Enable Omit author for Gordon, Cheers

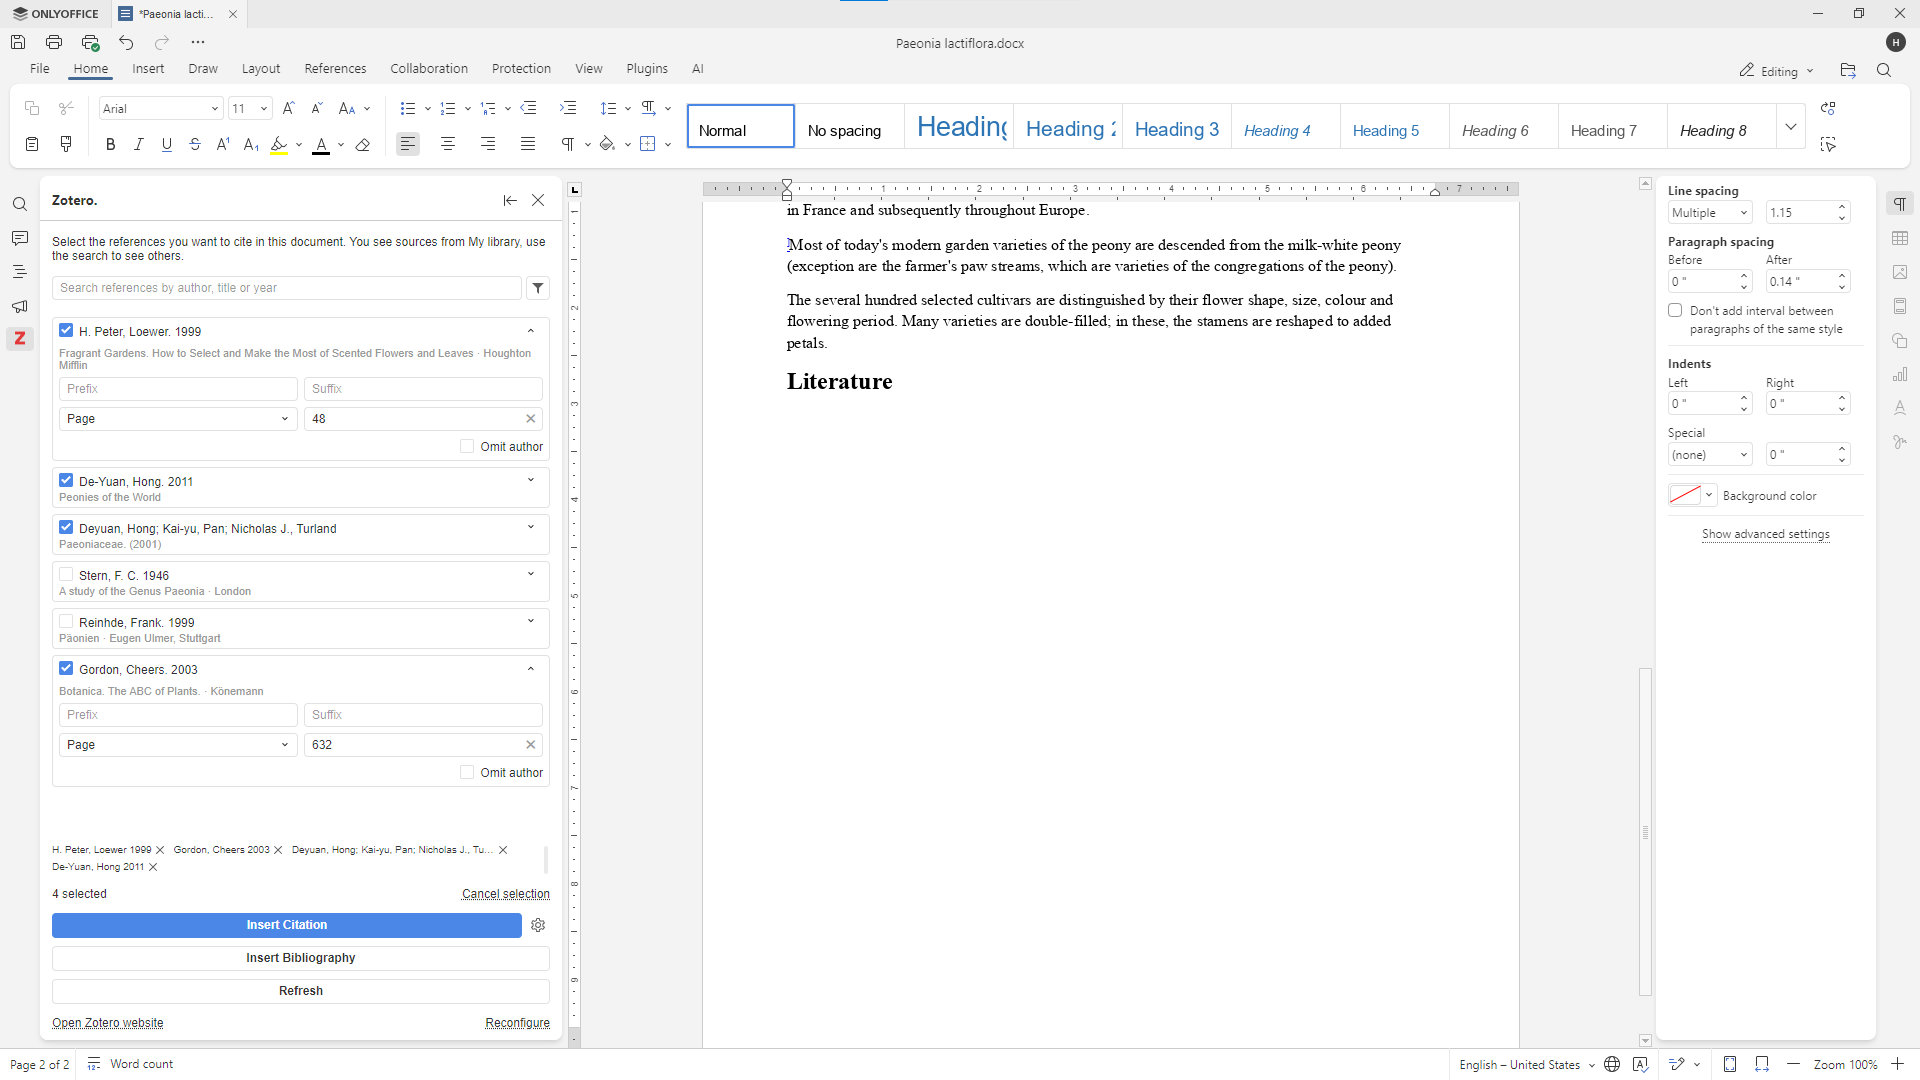[467, 772]
